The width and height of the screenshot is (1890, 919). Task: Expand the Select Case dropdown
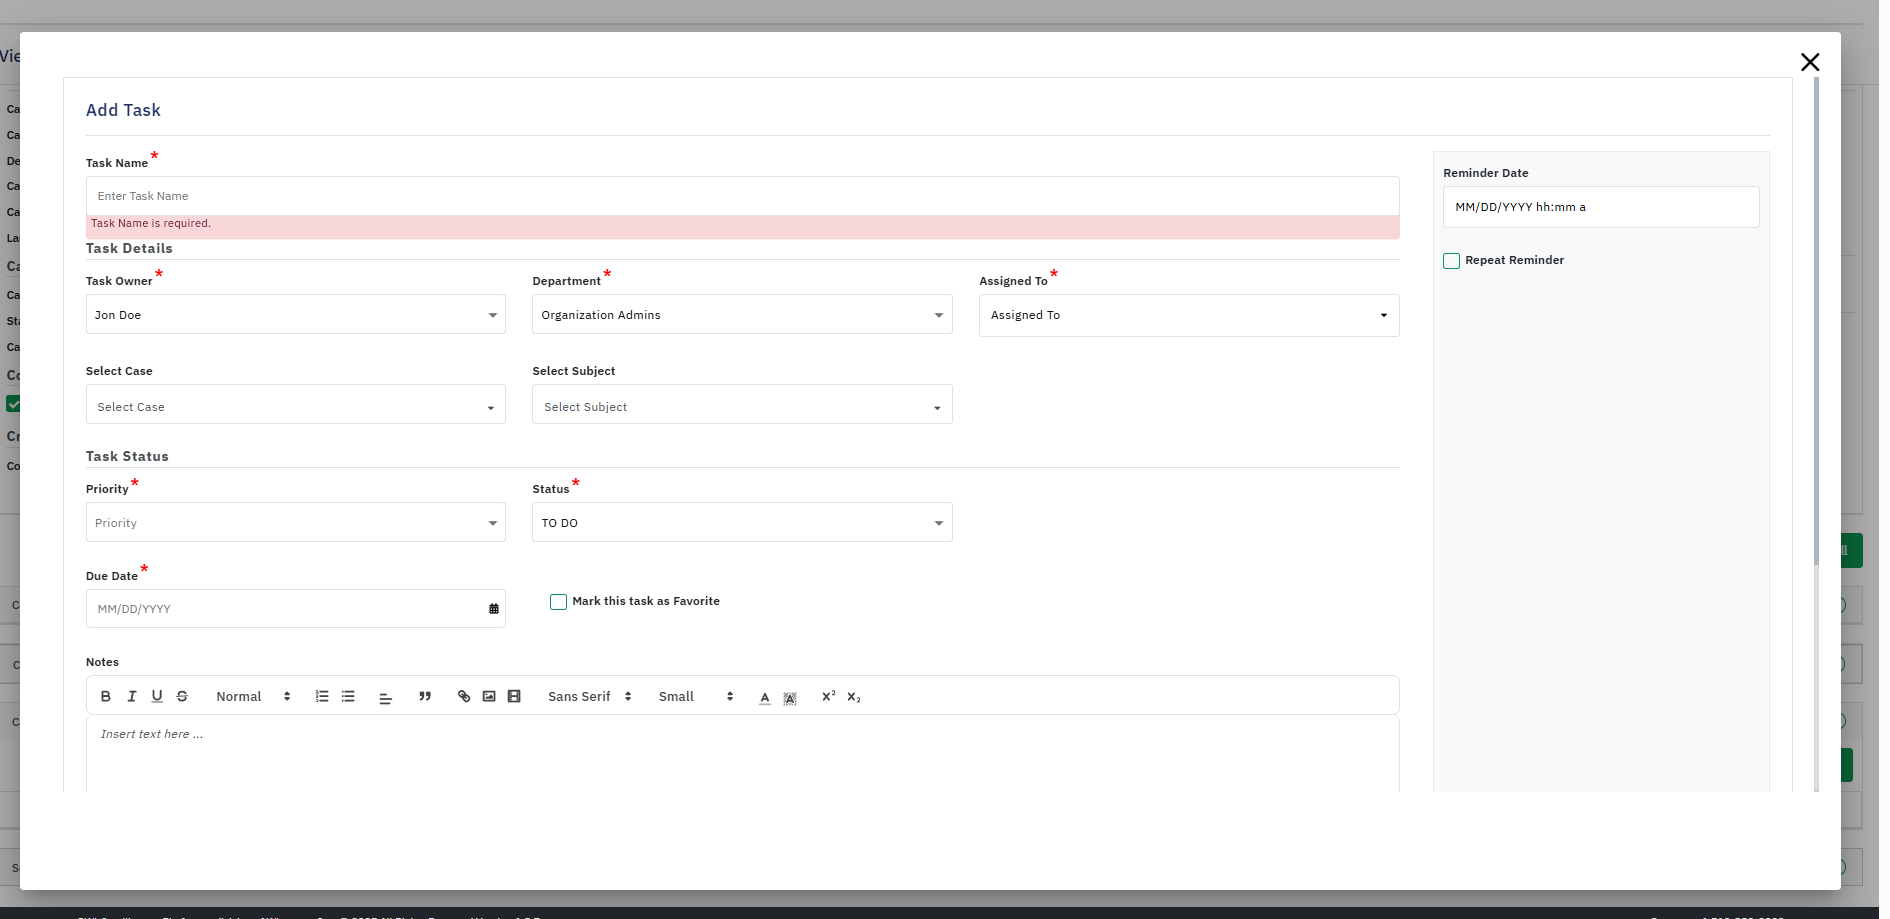point(295,407)
